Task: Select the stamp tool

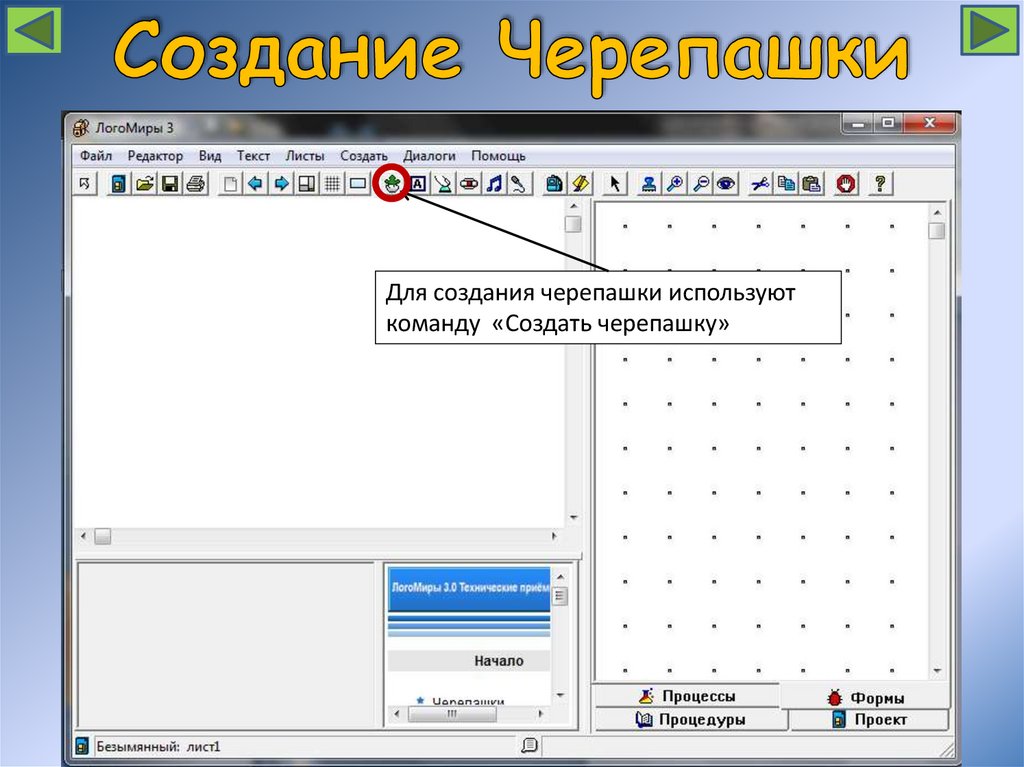Action: (x=648, y=184)
